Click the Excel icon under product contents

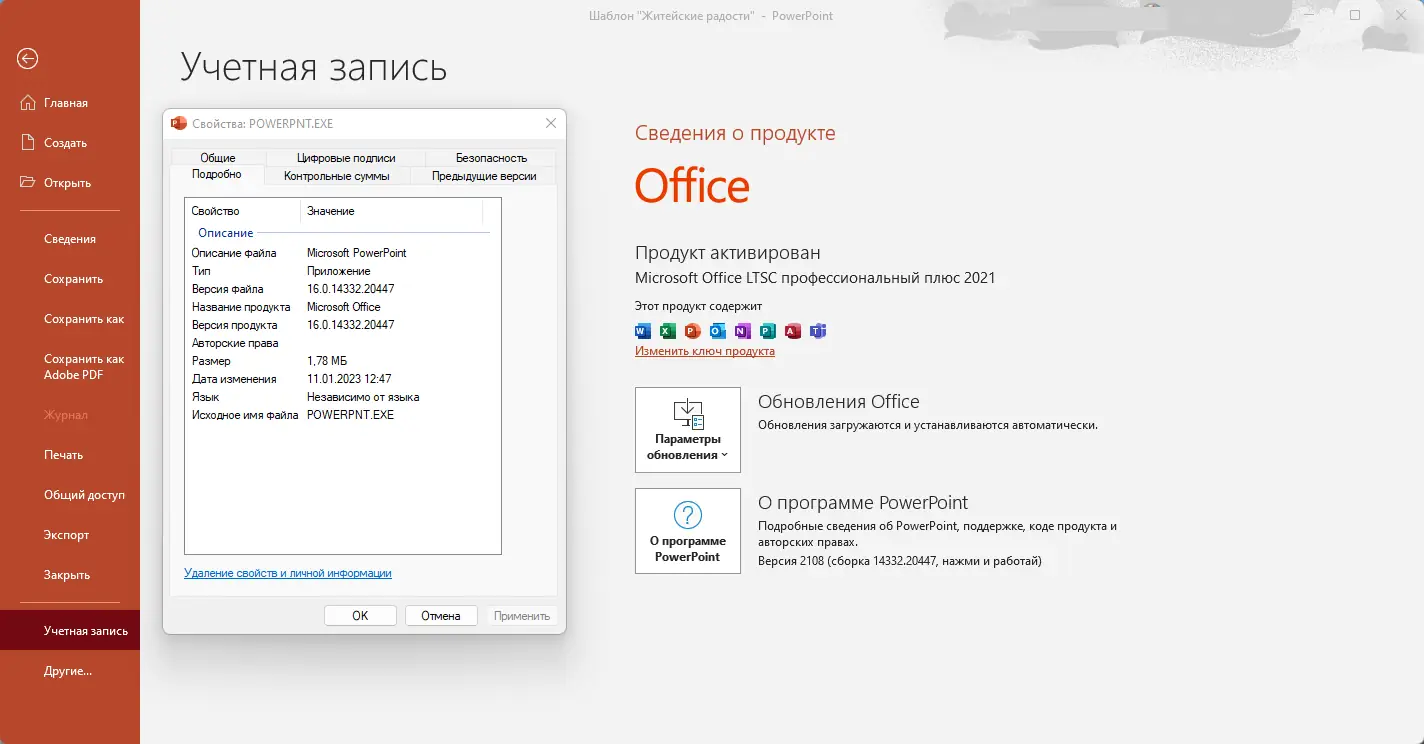tap(667, 331)
